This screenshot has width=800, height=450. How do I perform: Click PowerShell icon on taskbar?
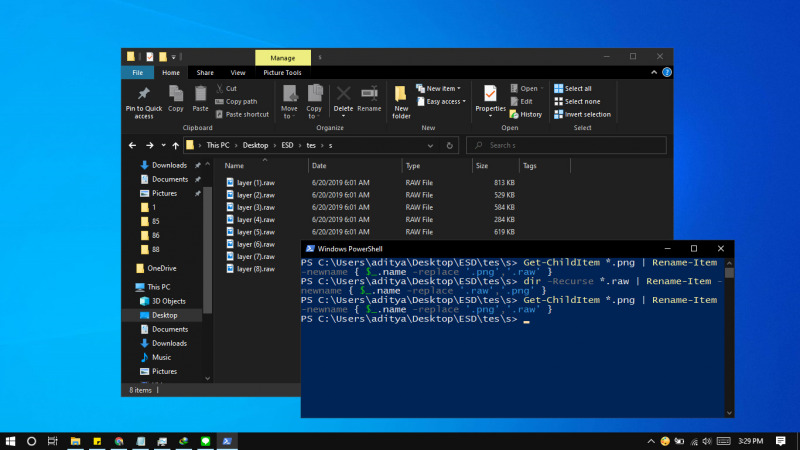click(227, 441)
